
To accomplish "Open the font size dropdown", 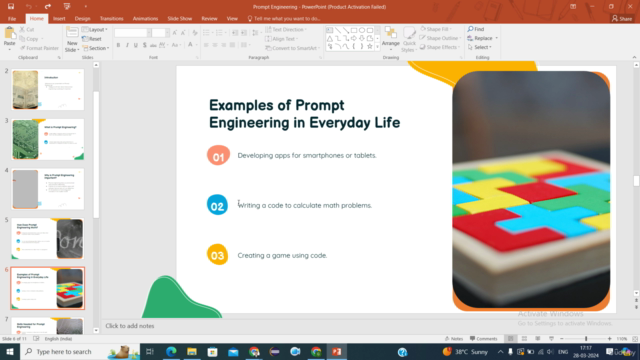I will 167,33.
